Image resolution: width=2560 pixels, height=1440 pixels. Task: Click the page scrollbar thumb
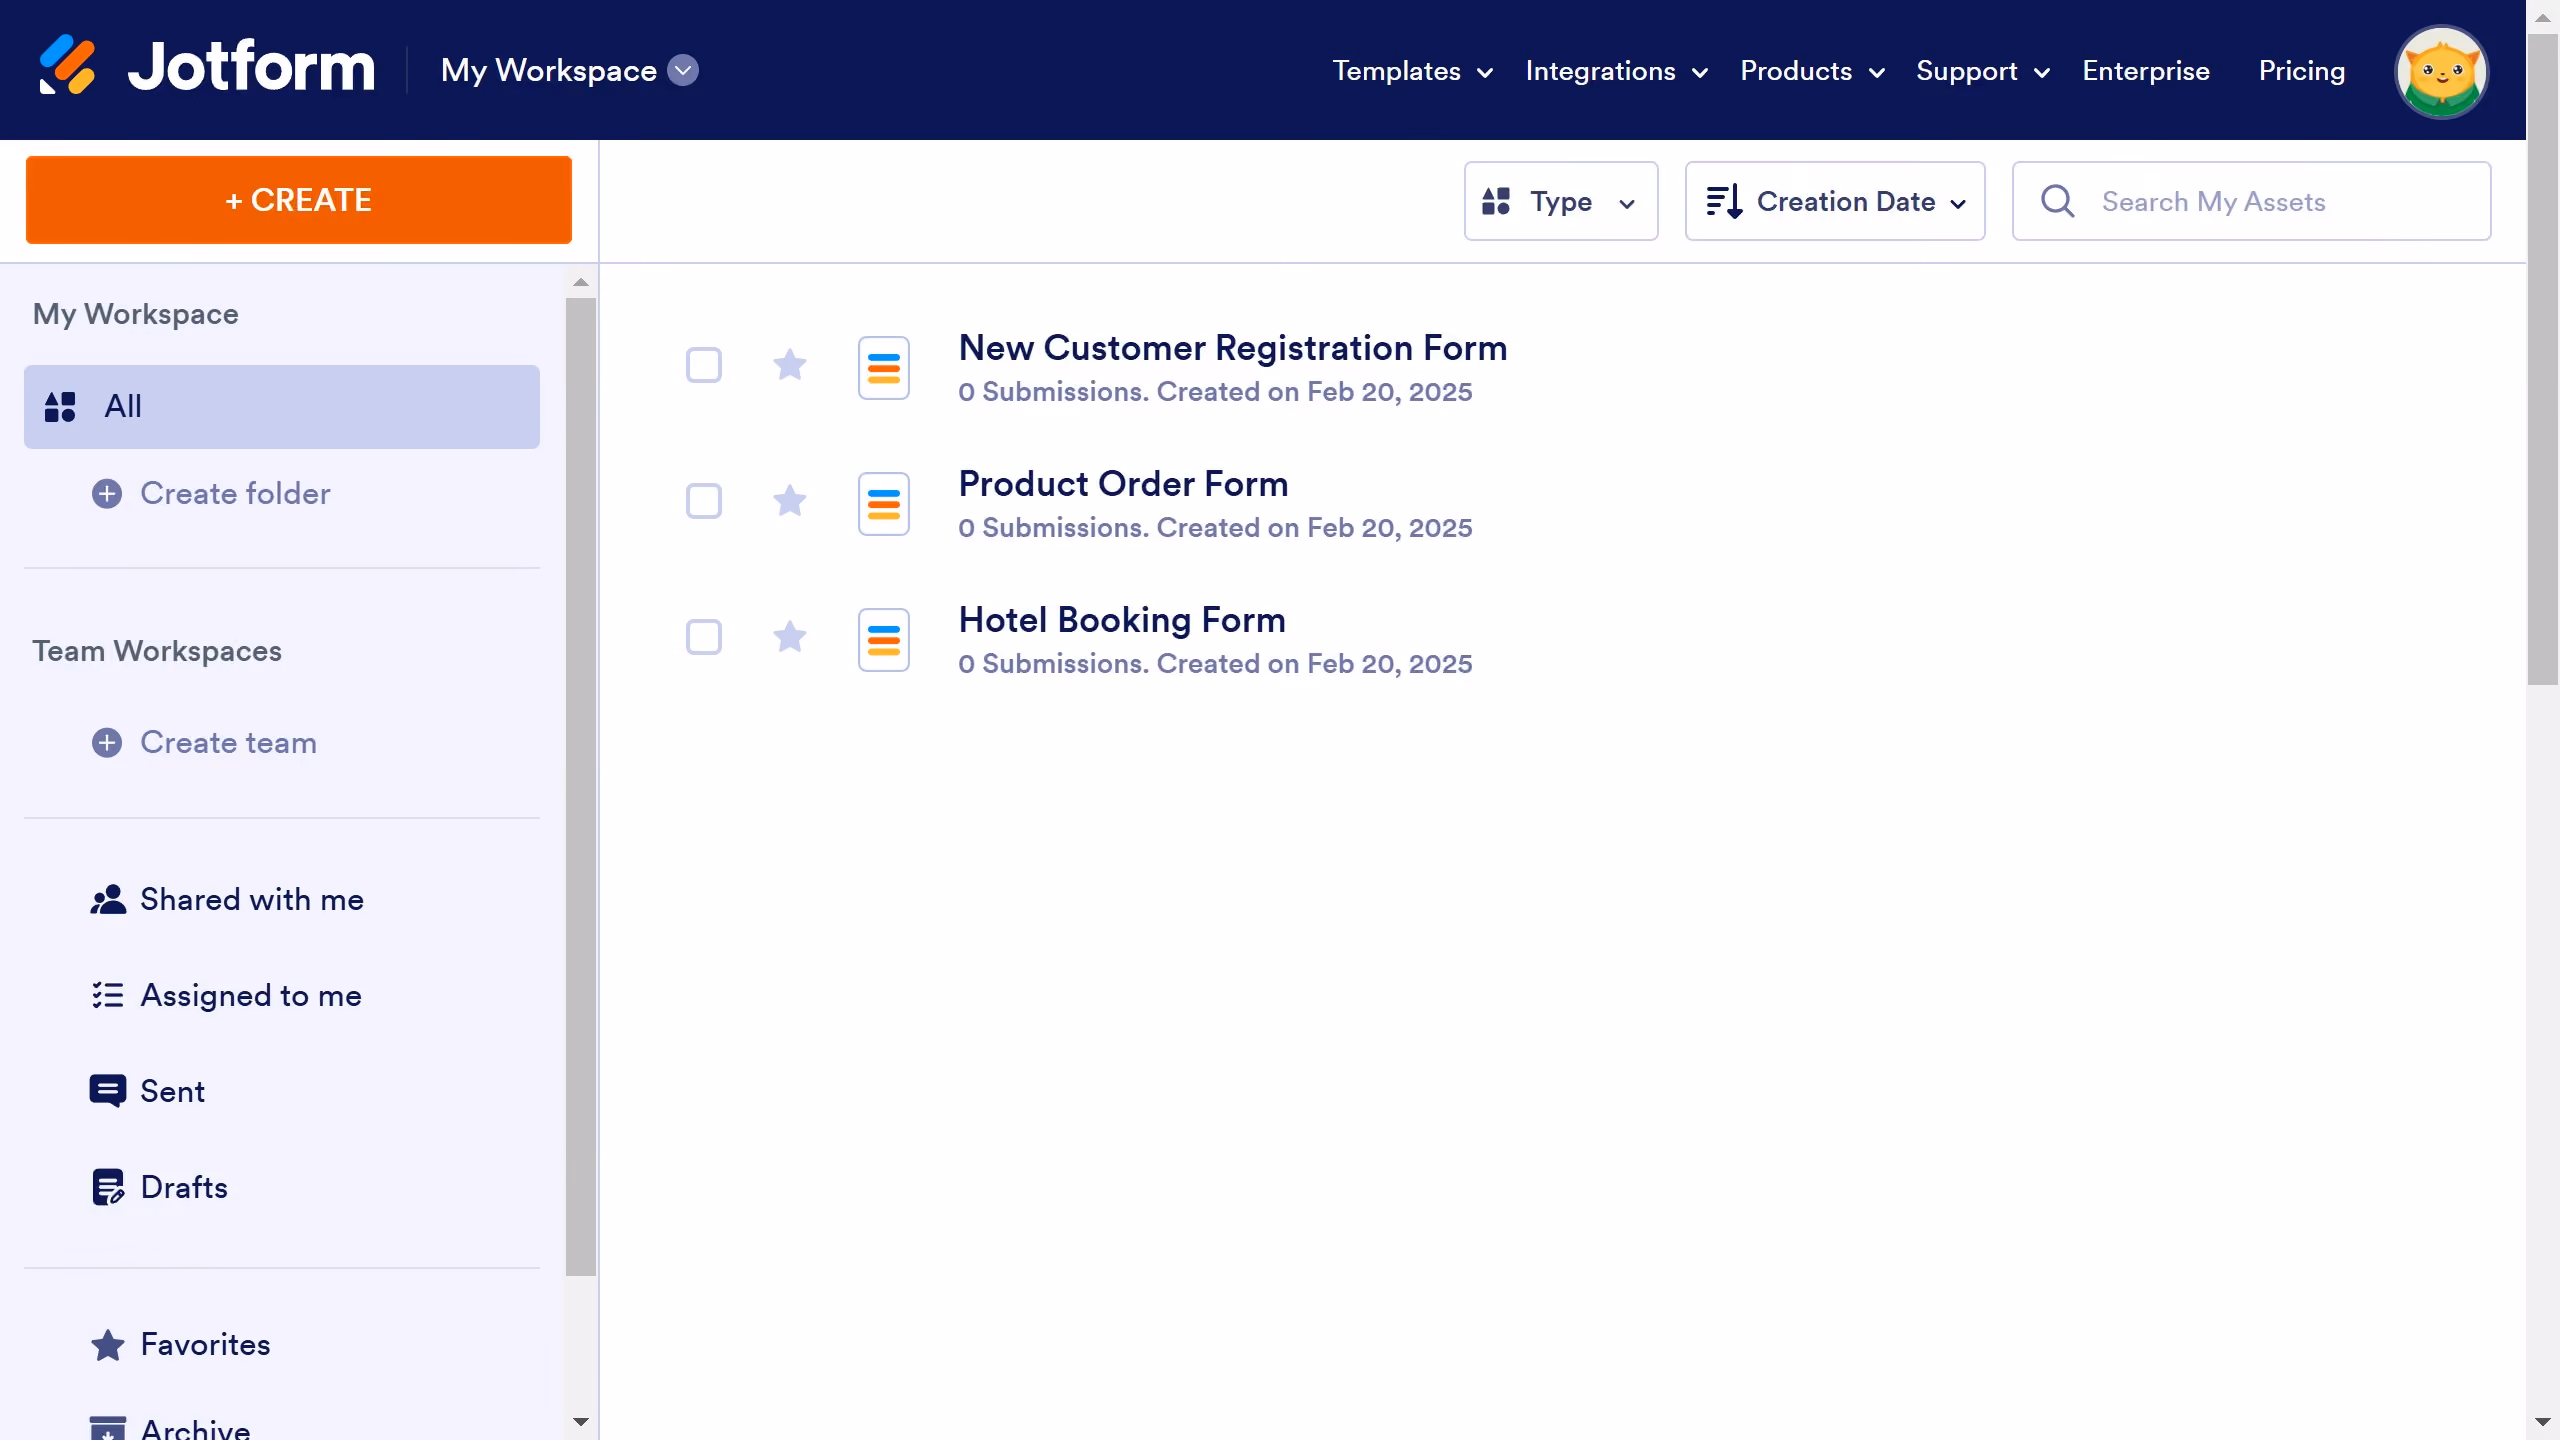coord(2542,360)
